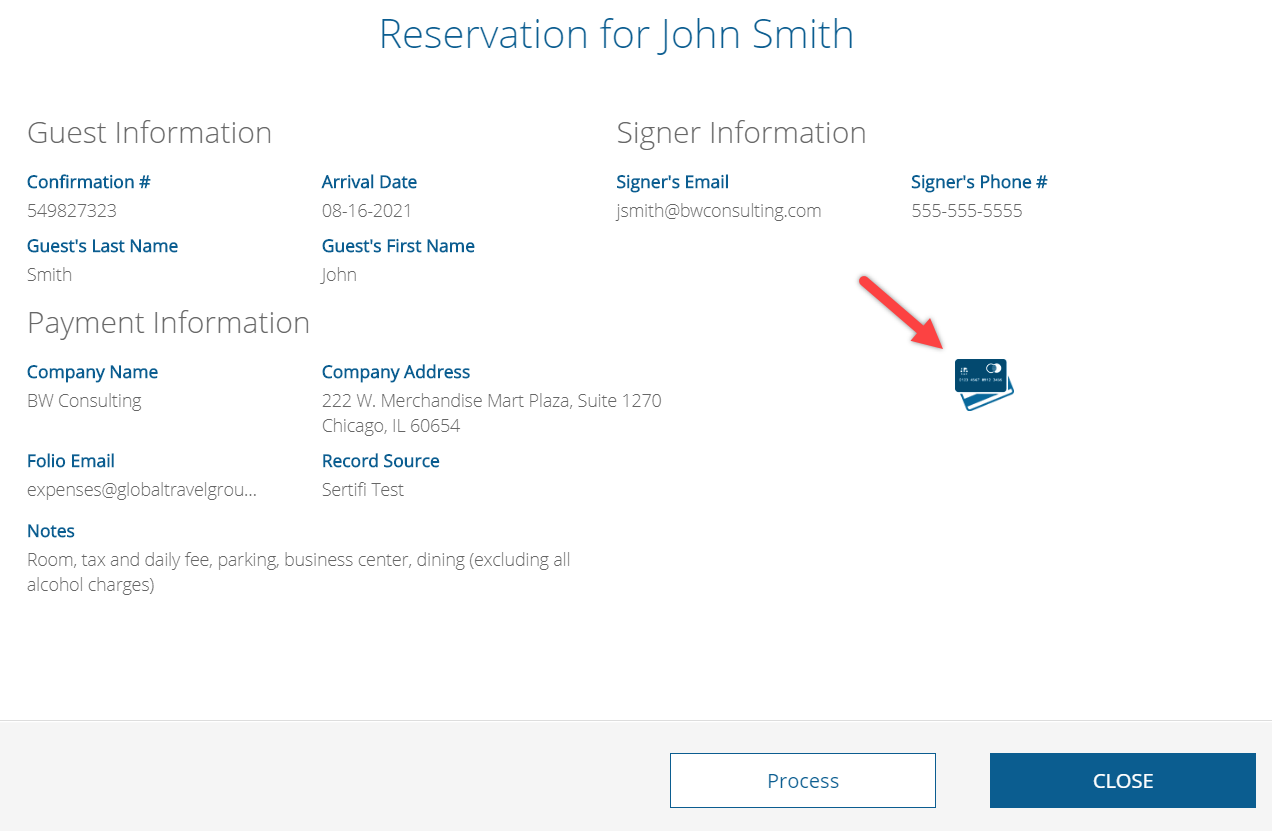The image size is (1272, 831).
Task: Select the guest's first name John
Action: point(339,275)
